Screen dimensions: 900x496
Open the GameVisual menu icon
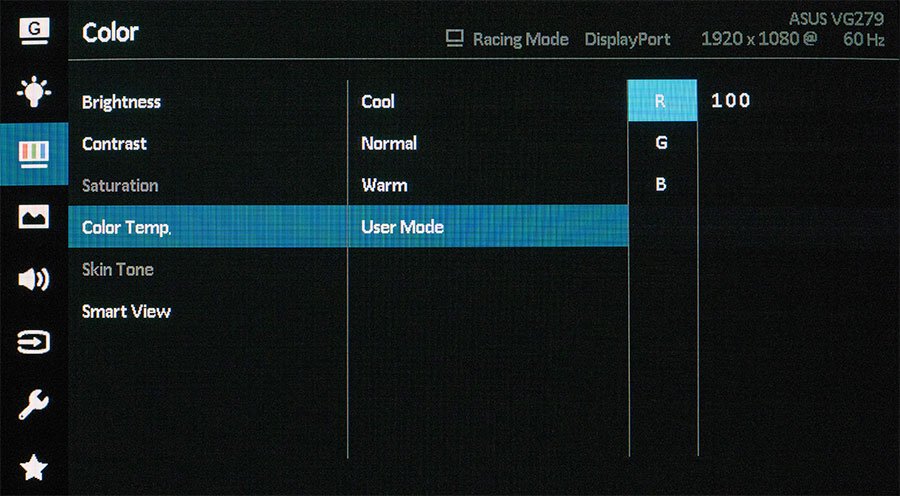click(34, 31)
